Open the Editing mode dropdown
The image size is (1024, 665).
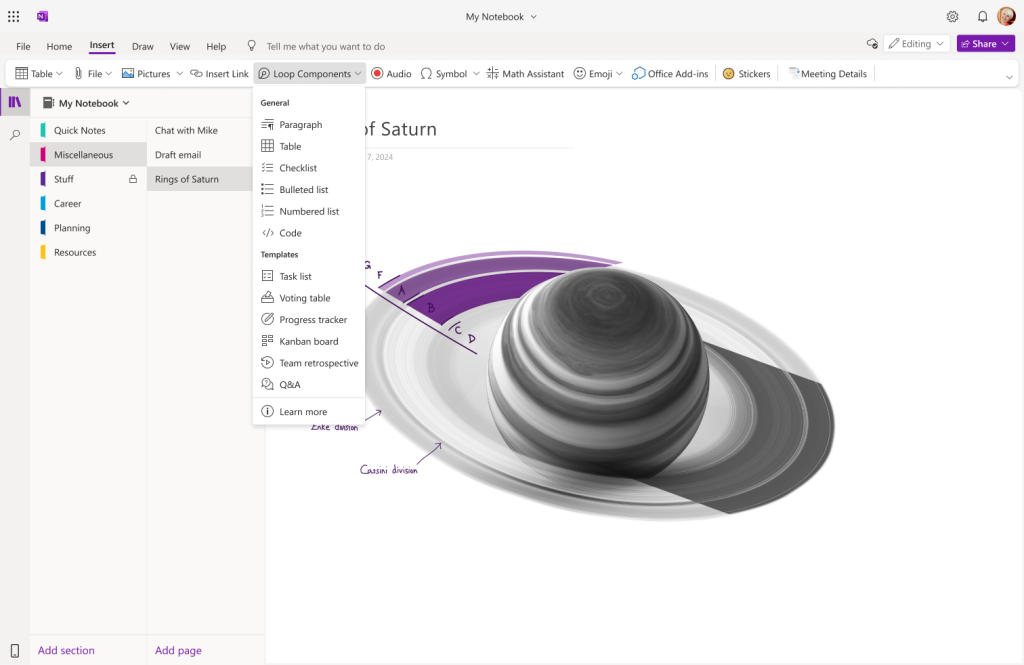(x=916, y=44)
